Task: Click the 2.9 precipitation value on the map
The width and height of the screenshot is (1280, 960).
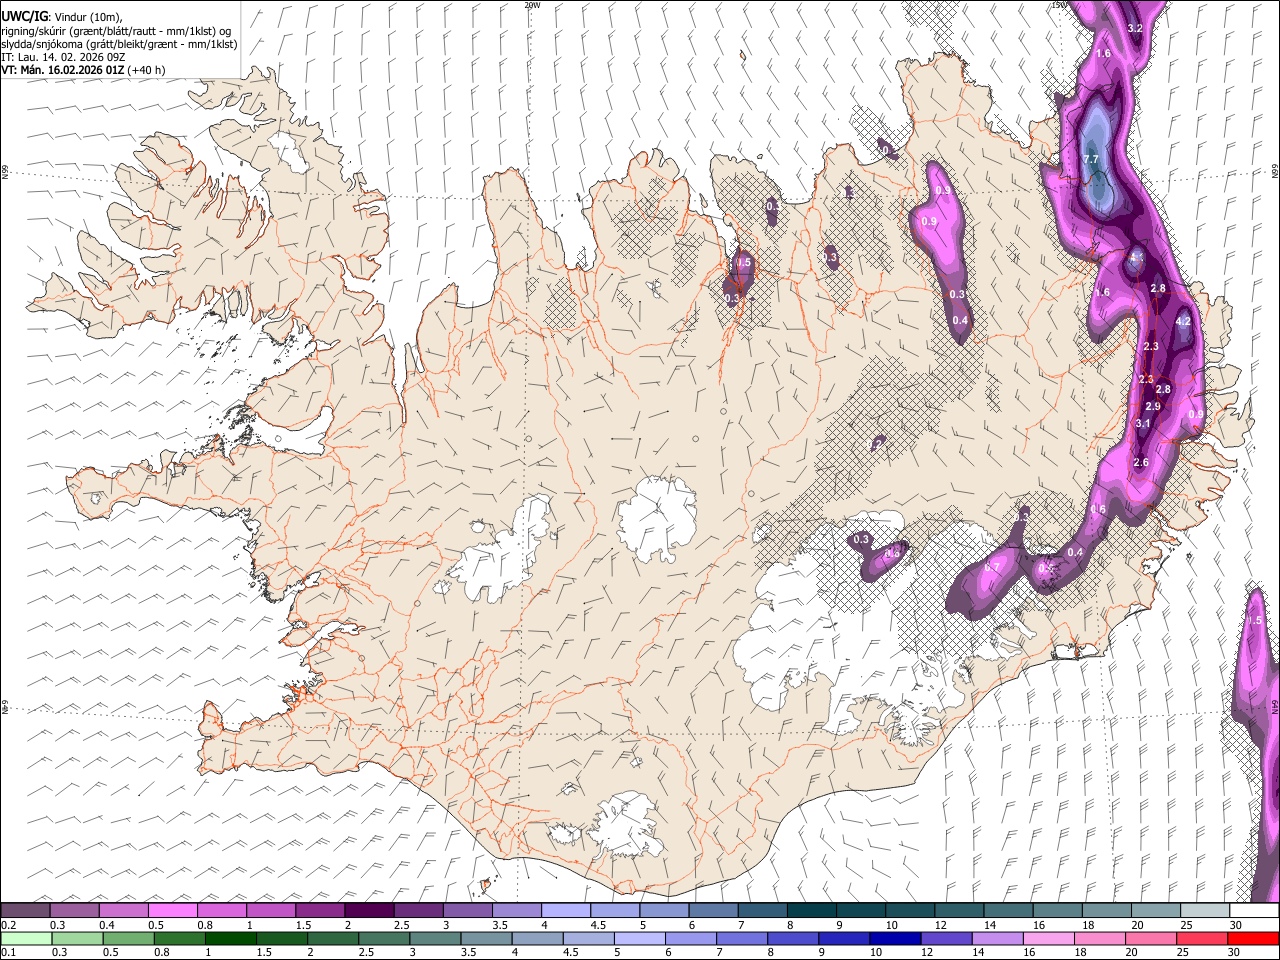Action: click(1153, 407)
